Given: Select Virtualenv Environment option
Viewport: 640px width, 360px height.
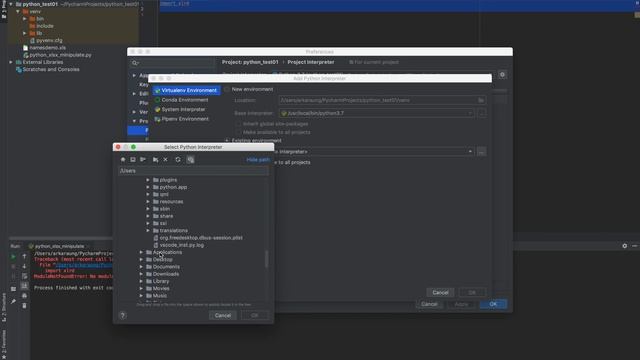Looking at the screenshot, I should pyautogui.click(x=187, y=90).
